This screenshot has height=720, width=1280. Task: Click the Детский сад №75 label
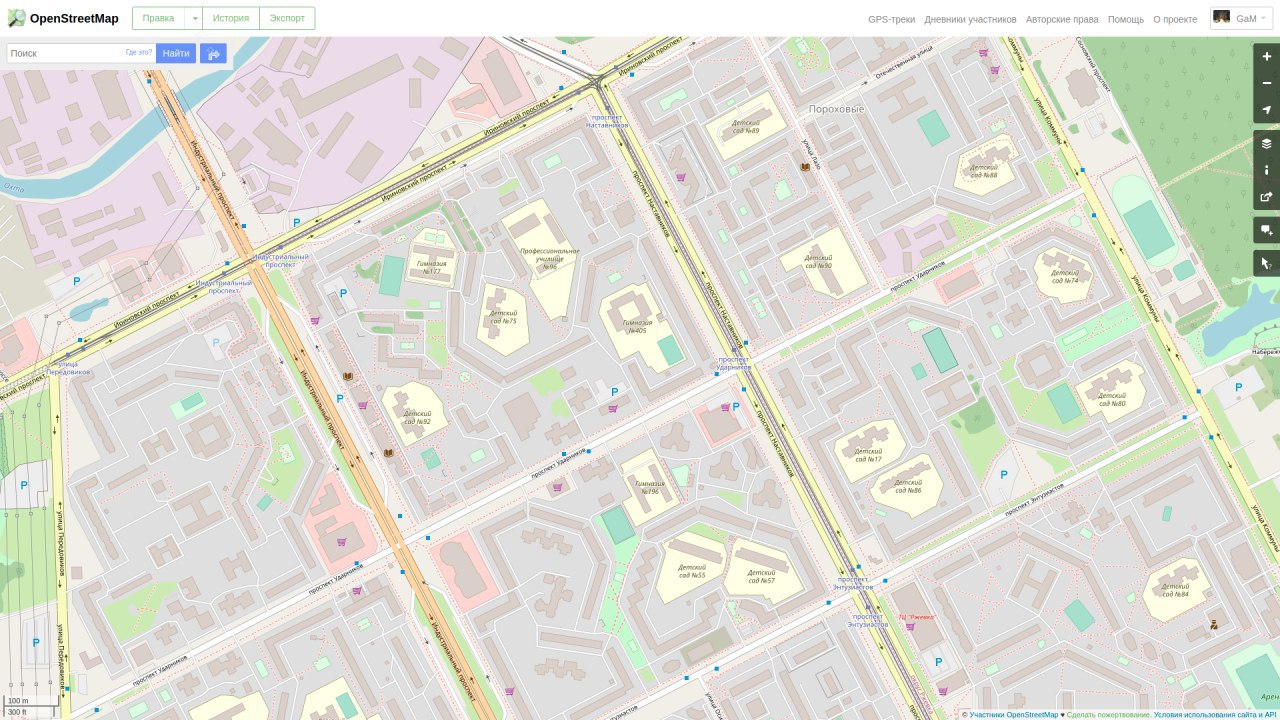point(503,317)
